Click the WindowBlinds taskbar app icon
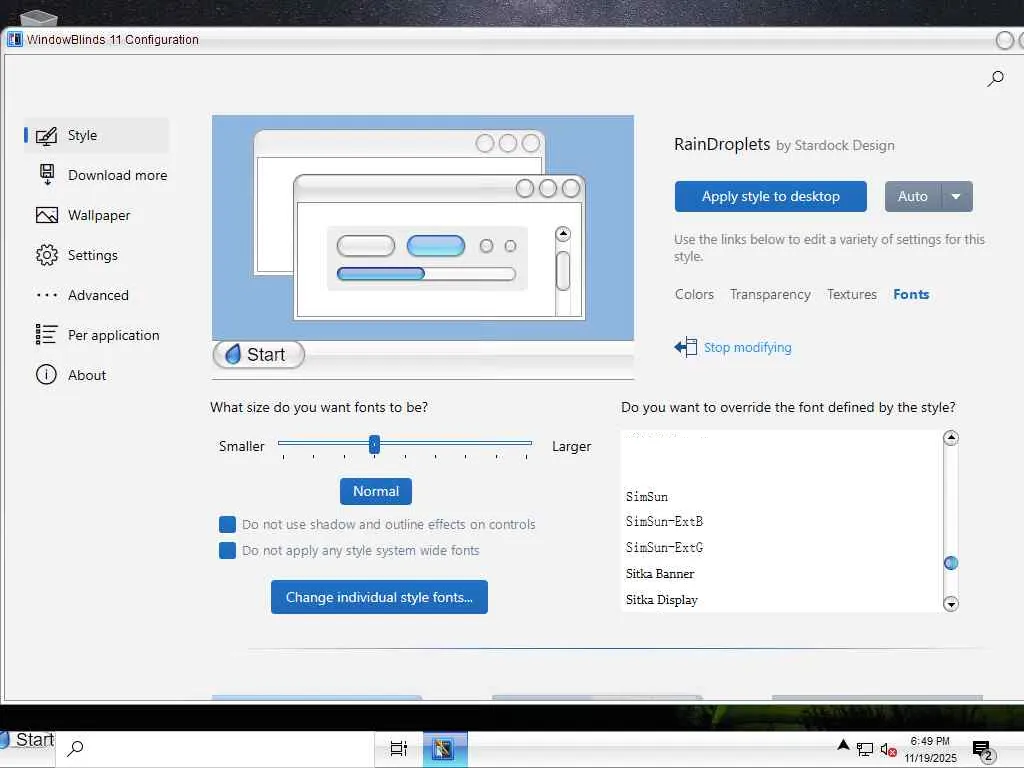The image size is (1024, 768). [x=444, y=748]
